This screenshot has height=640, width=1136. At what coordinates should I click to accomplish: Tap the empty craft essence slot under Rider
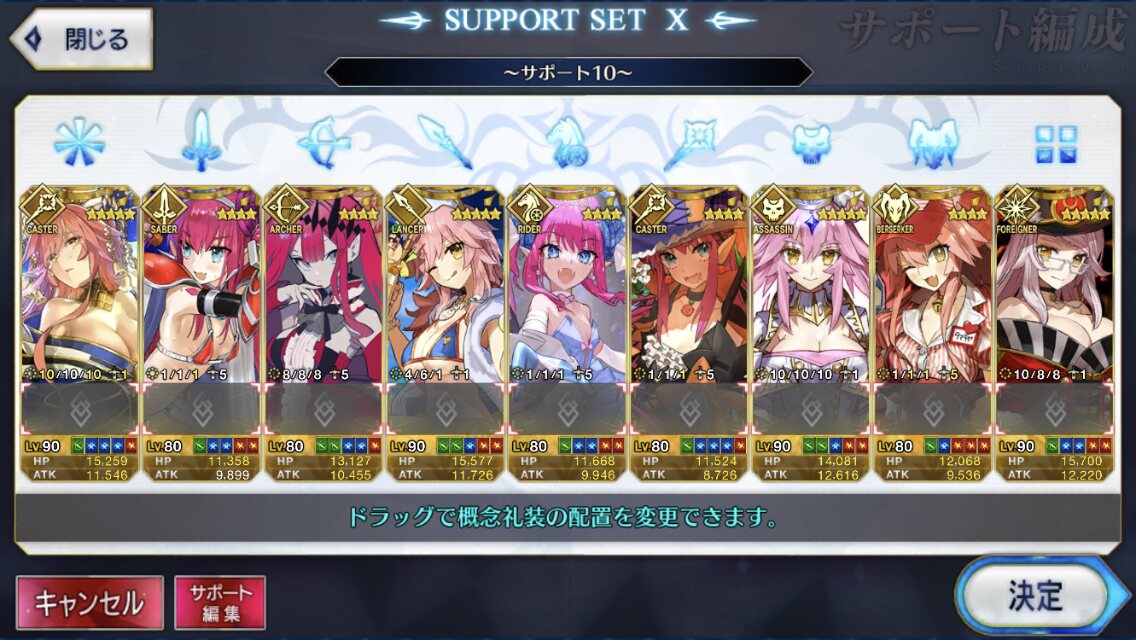(x=567, y=410)
